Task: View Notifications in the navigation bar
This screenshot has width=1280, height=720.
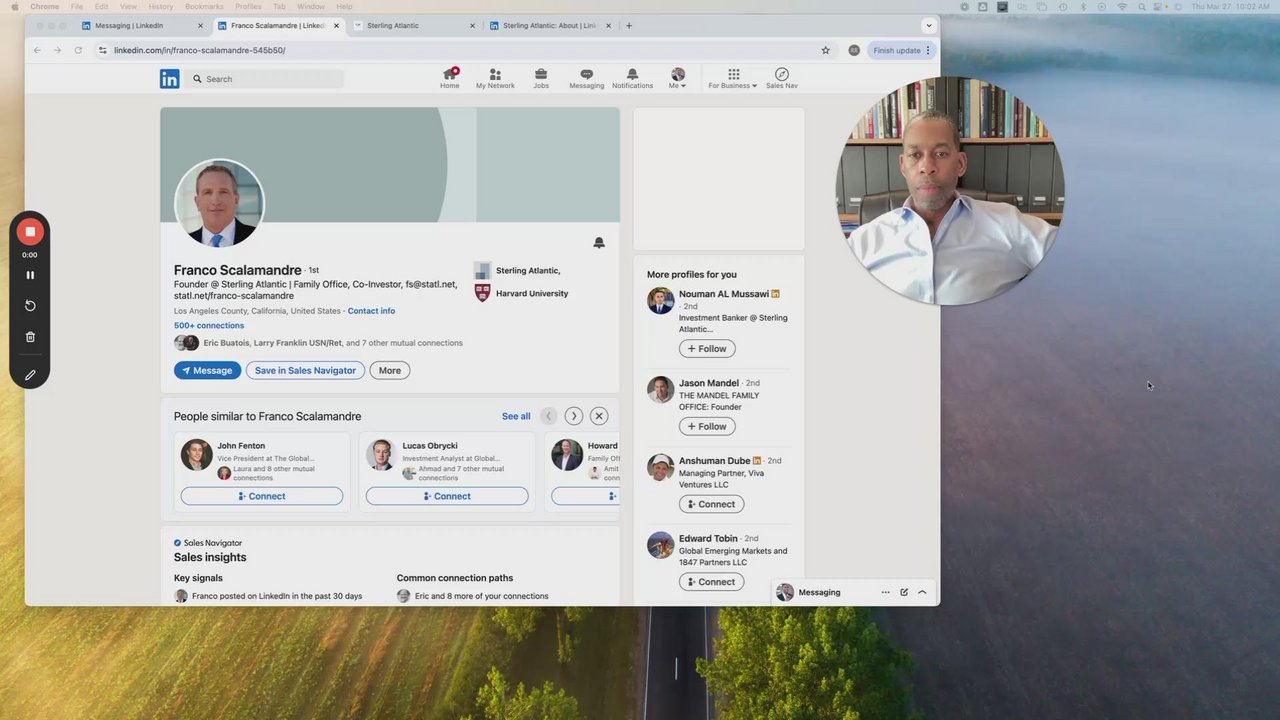Action: (632, 78)
